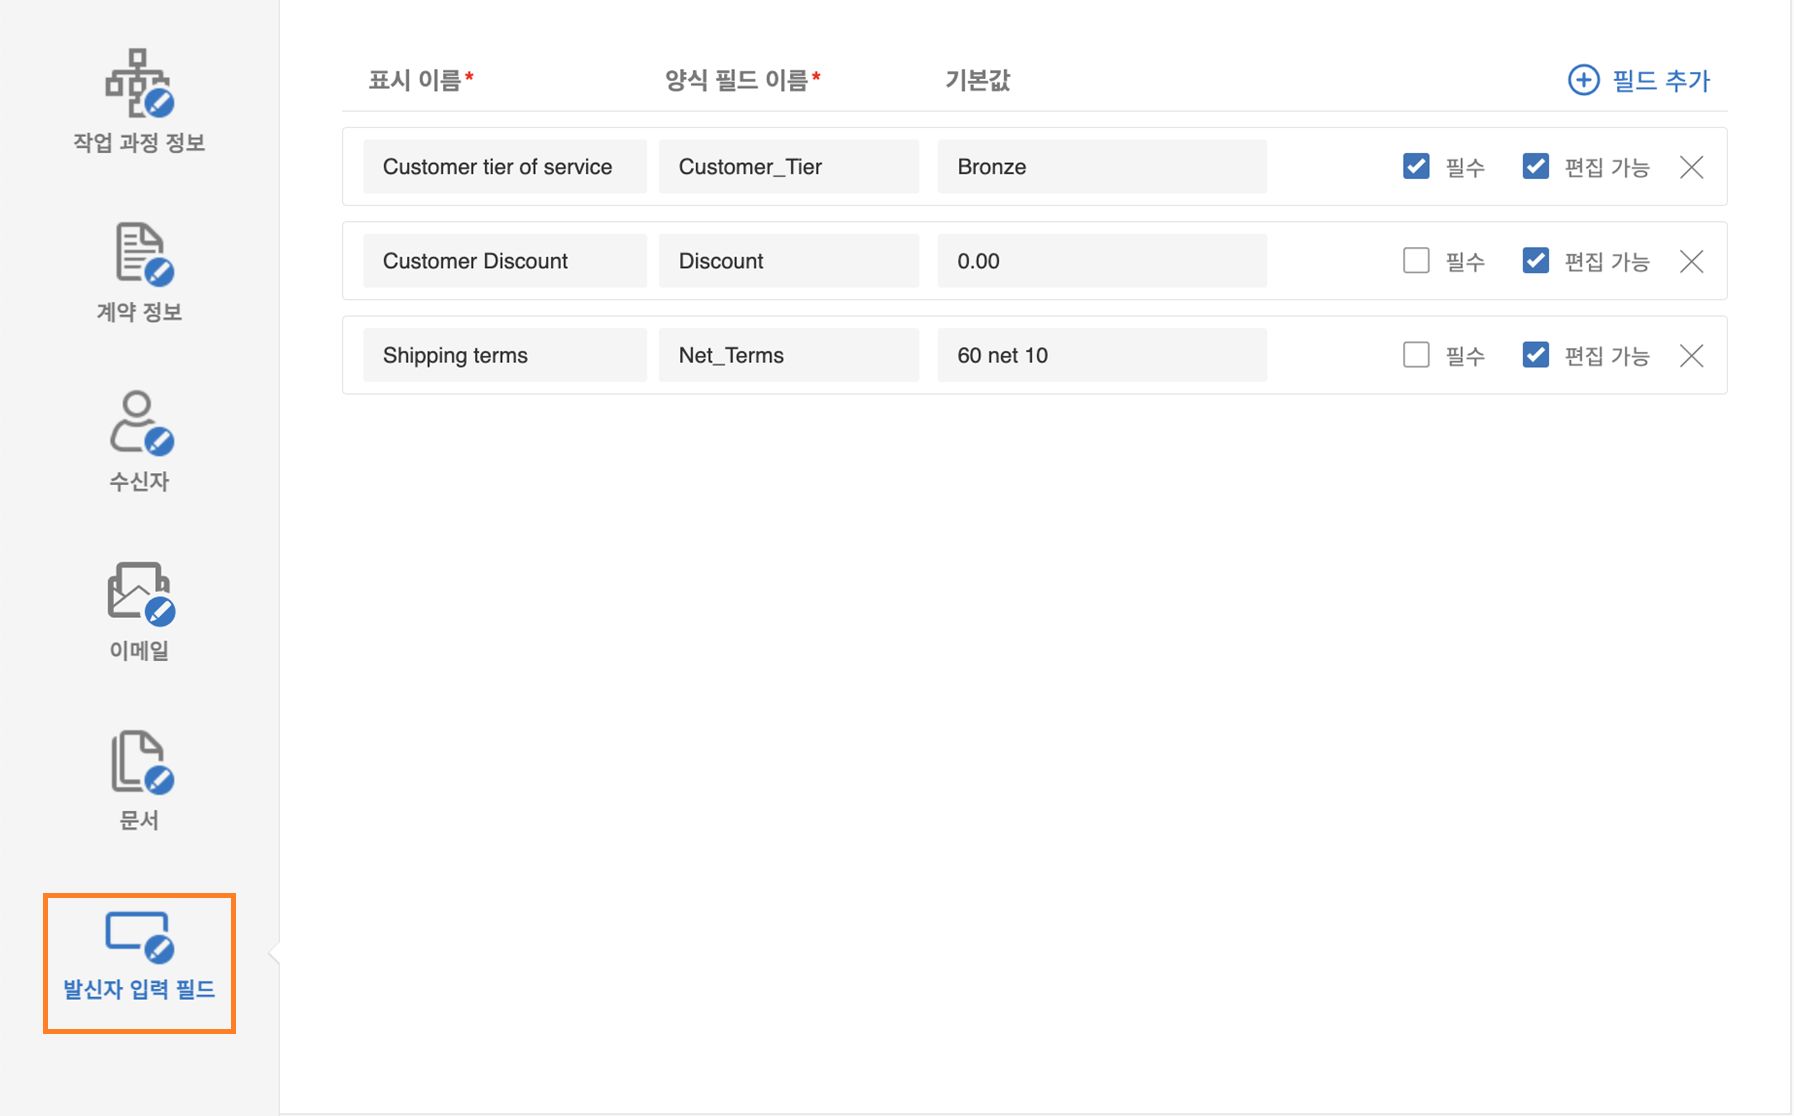Edit the Shipping terms display name
Image resolution: width=1794 pixels, height=1116 pixels.
505,355
